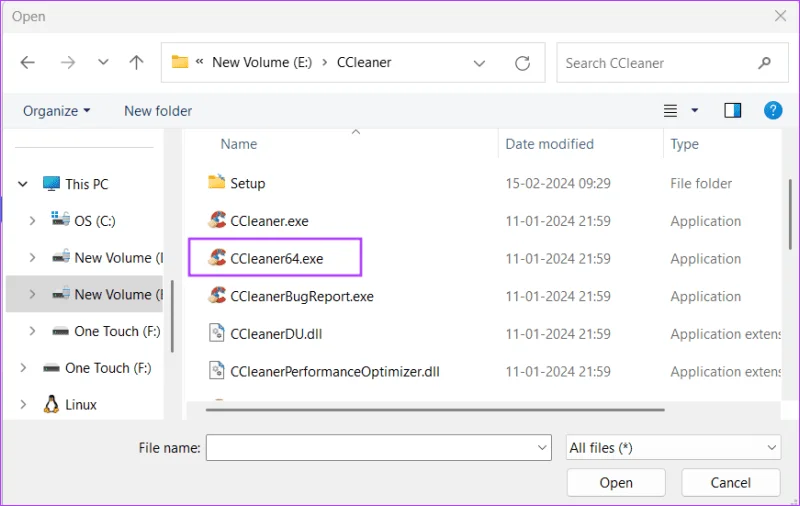Select the Setup folder icon

[x=217, y=182]
